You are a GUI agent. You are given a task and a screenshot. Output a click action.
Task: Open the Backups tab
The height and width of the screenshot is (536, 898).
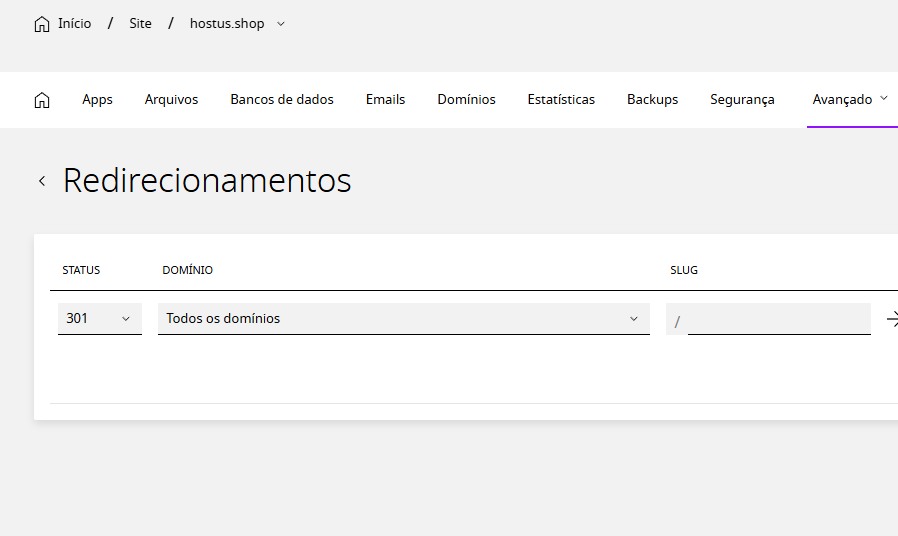tap(652, 100)
